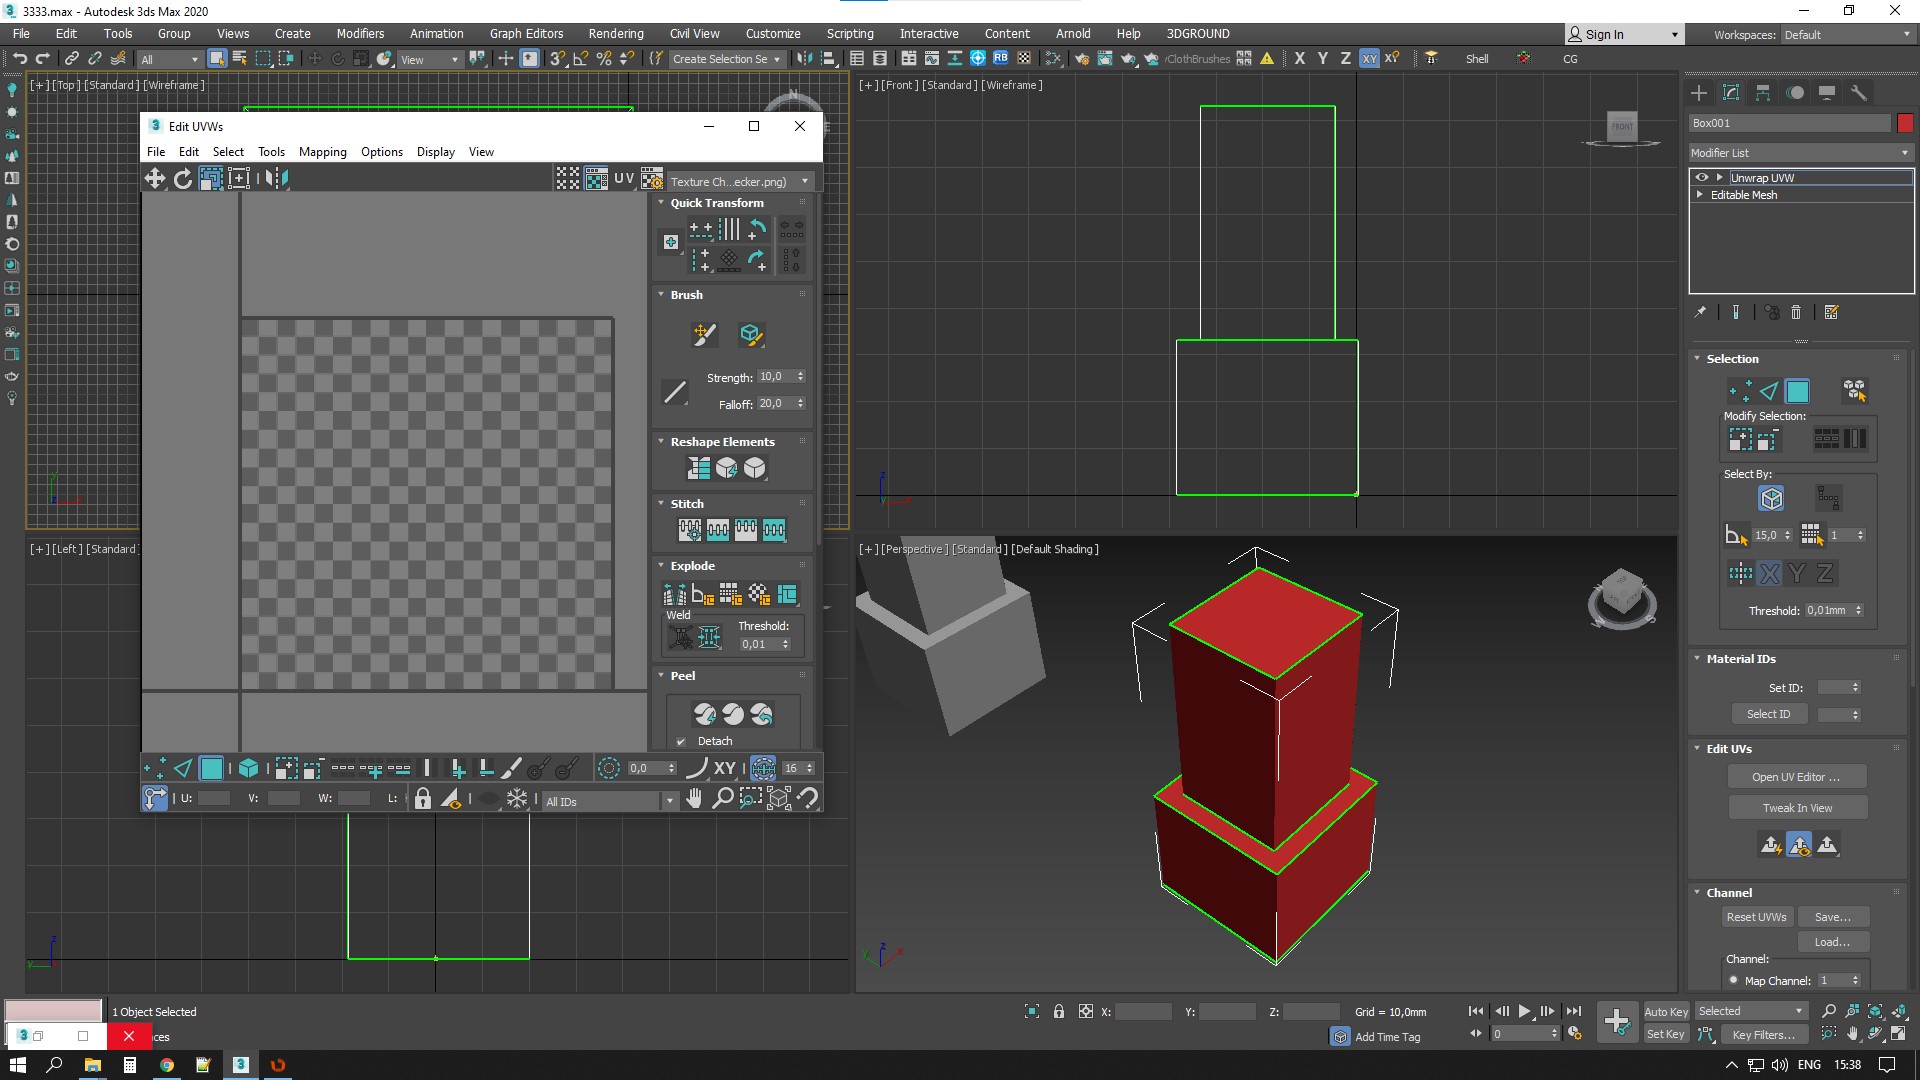Image resolution: width=1920 pixels, height=1080 pixels.
Task: Open Tools menu in Edit UVWs
Action: point(271,152)
